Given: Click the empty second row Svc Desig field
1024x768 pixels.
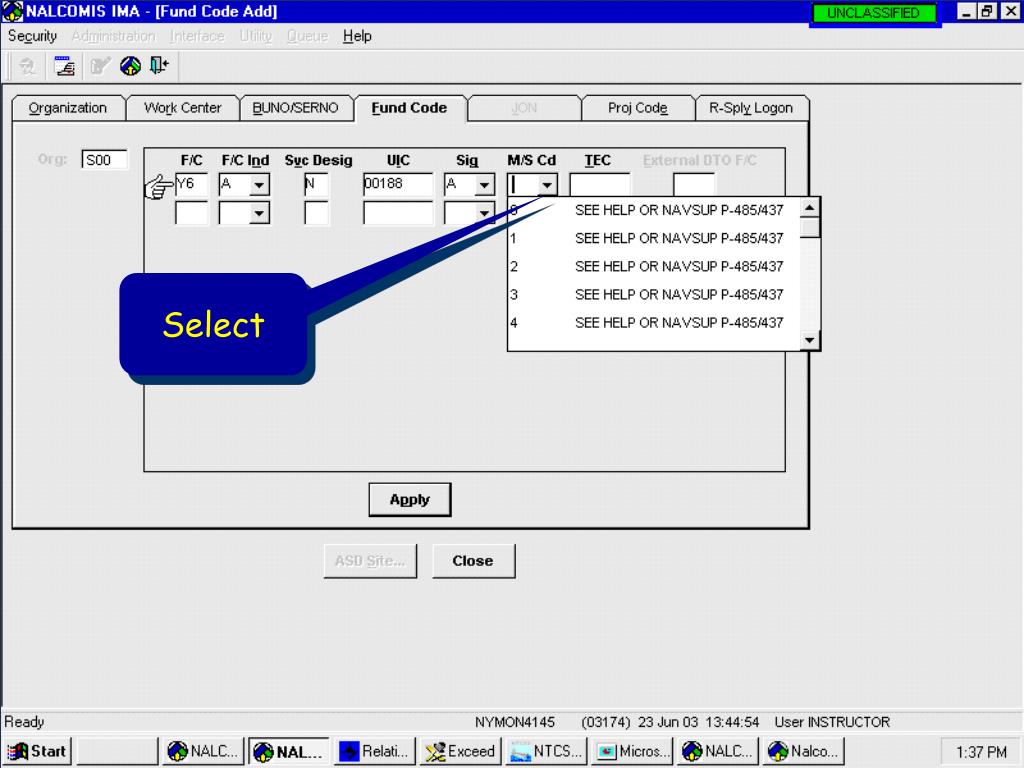Looking at the screenshot, I should click(317, 213).
